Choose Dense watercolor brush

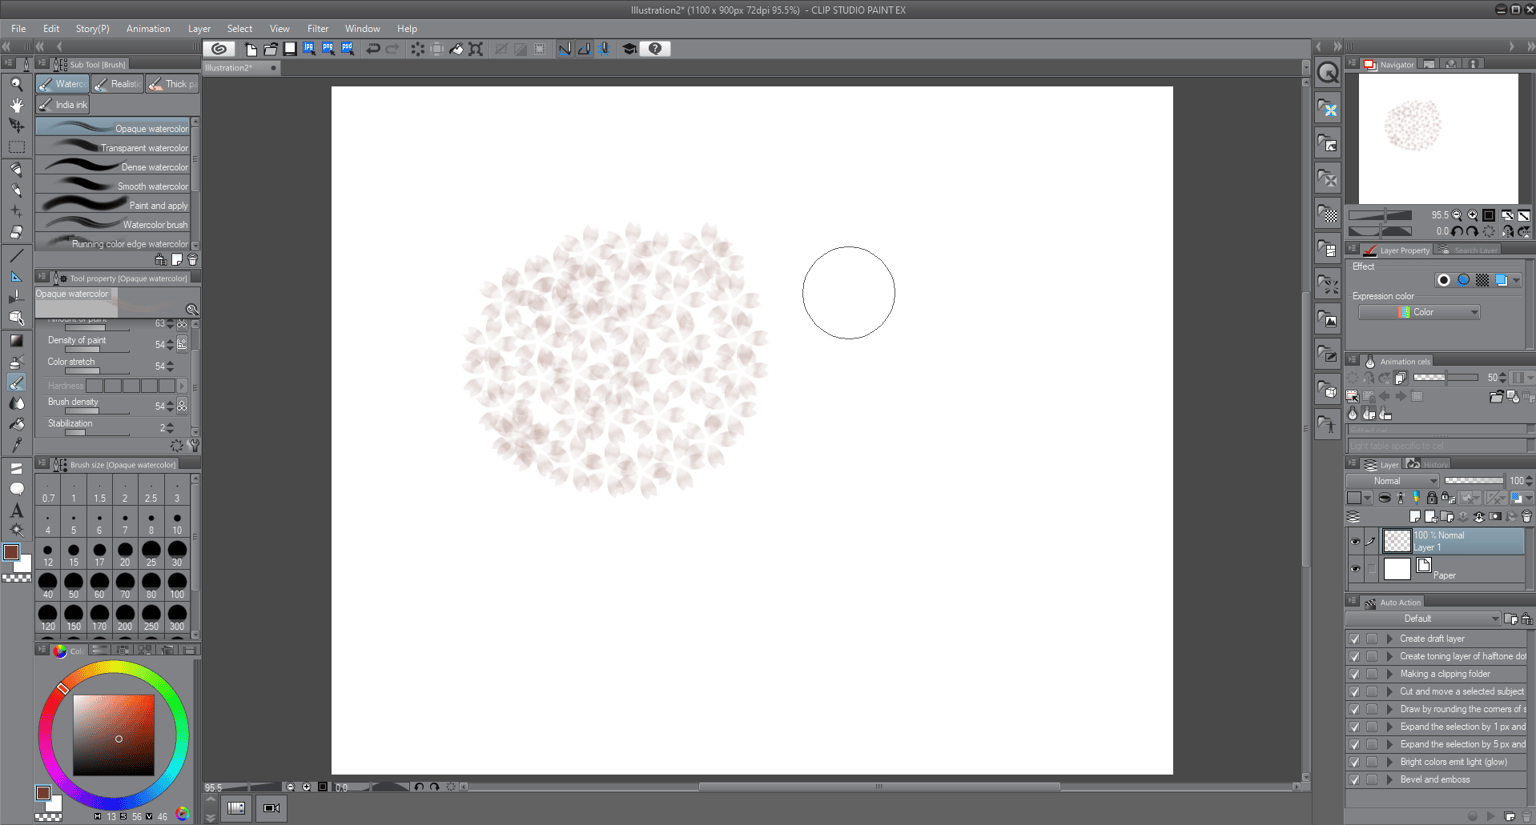point(113,167)
